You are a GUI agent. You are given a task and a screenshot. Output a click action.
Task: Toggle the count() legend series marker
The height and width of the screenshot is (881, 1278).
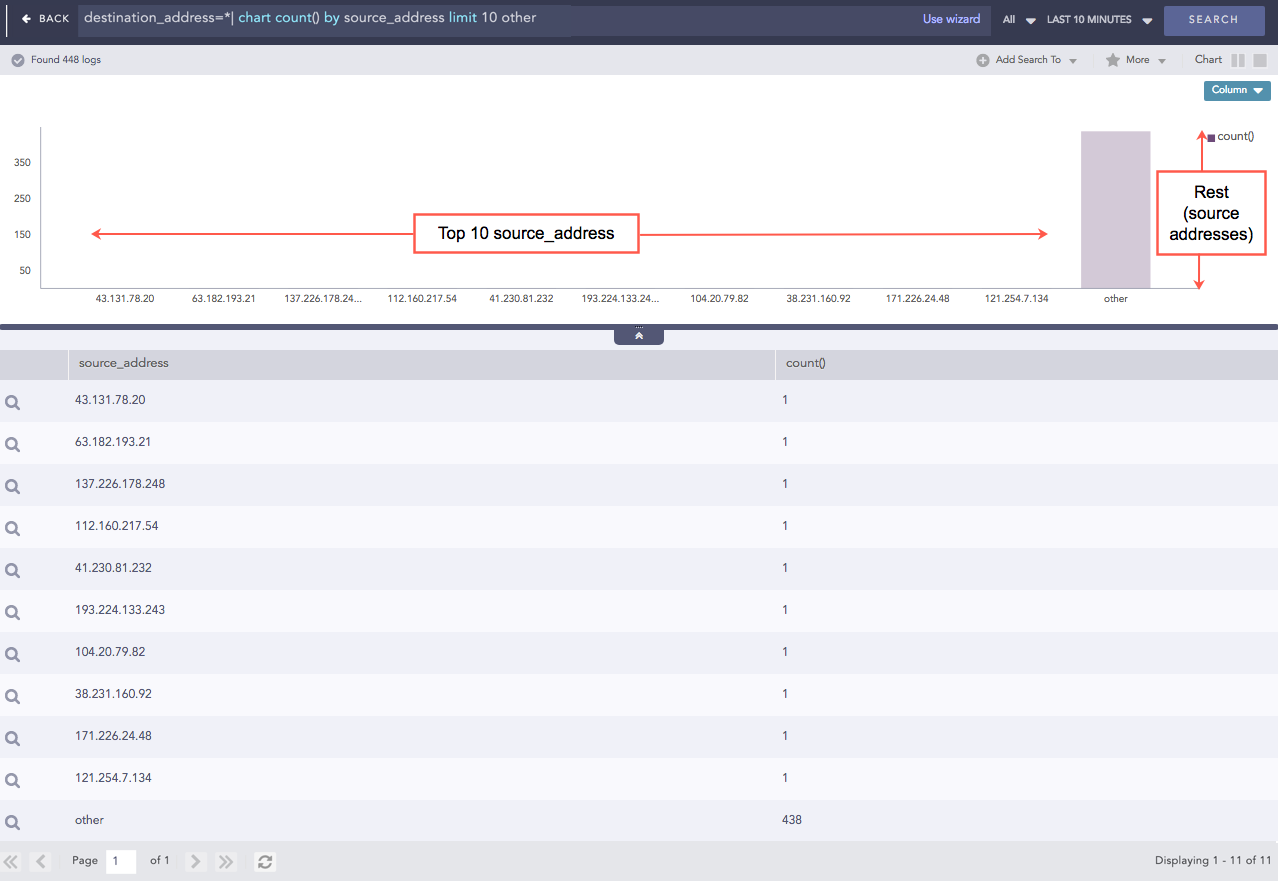[x=1211, y=137]
